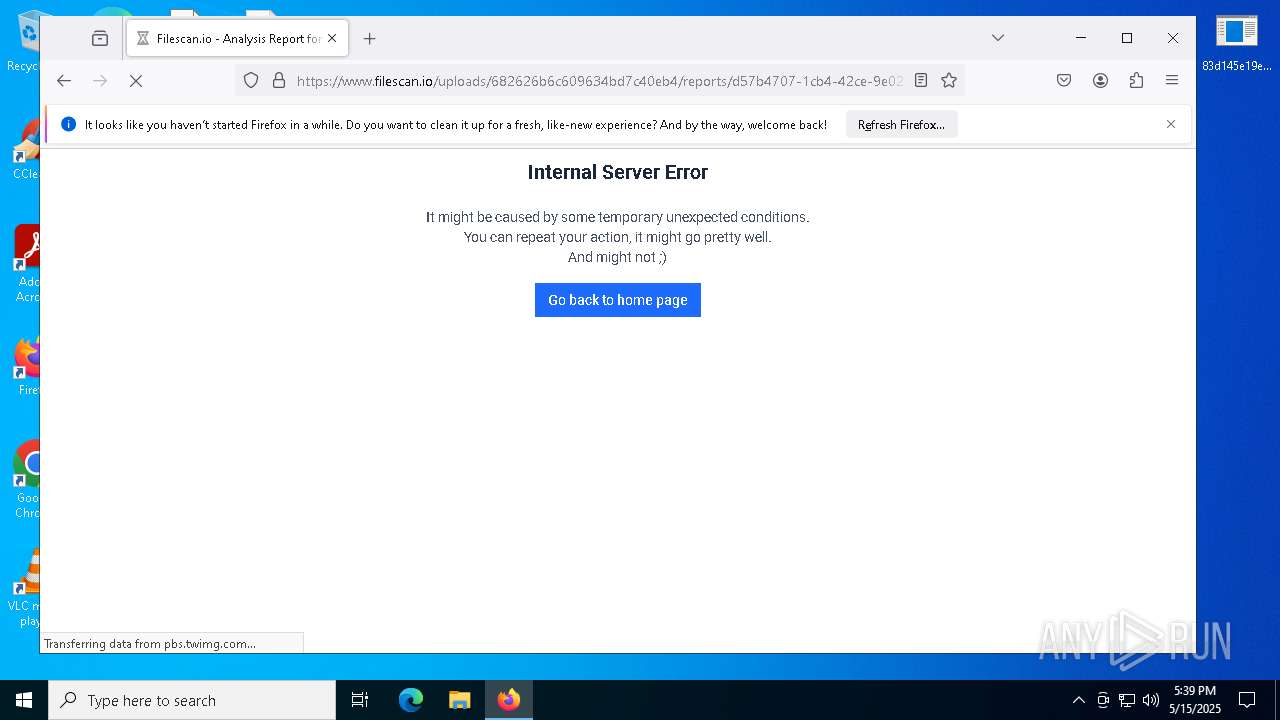This screenshot has height=720, width=1280.
Task: Open the Windows Start menu
Action: [x=24, y=700]
